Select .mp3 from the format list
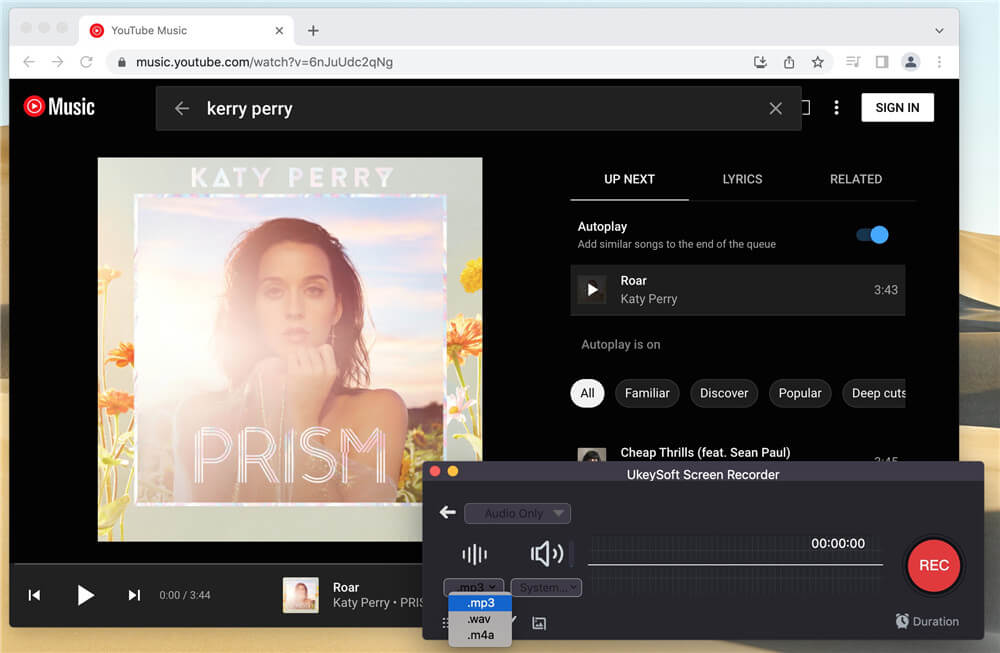 click(x=480, y=603)
